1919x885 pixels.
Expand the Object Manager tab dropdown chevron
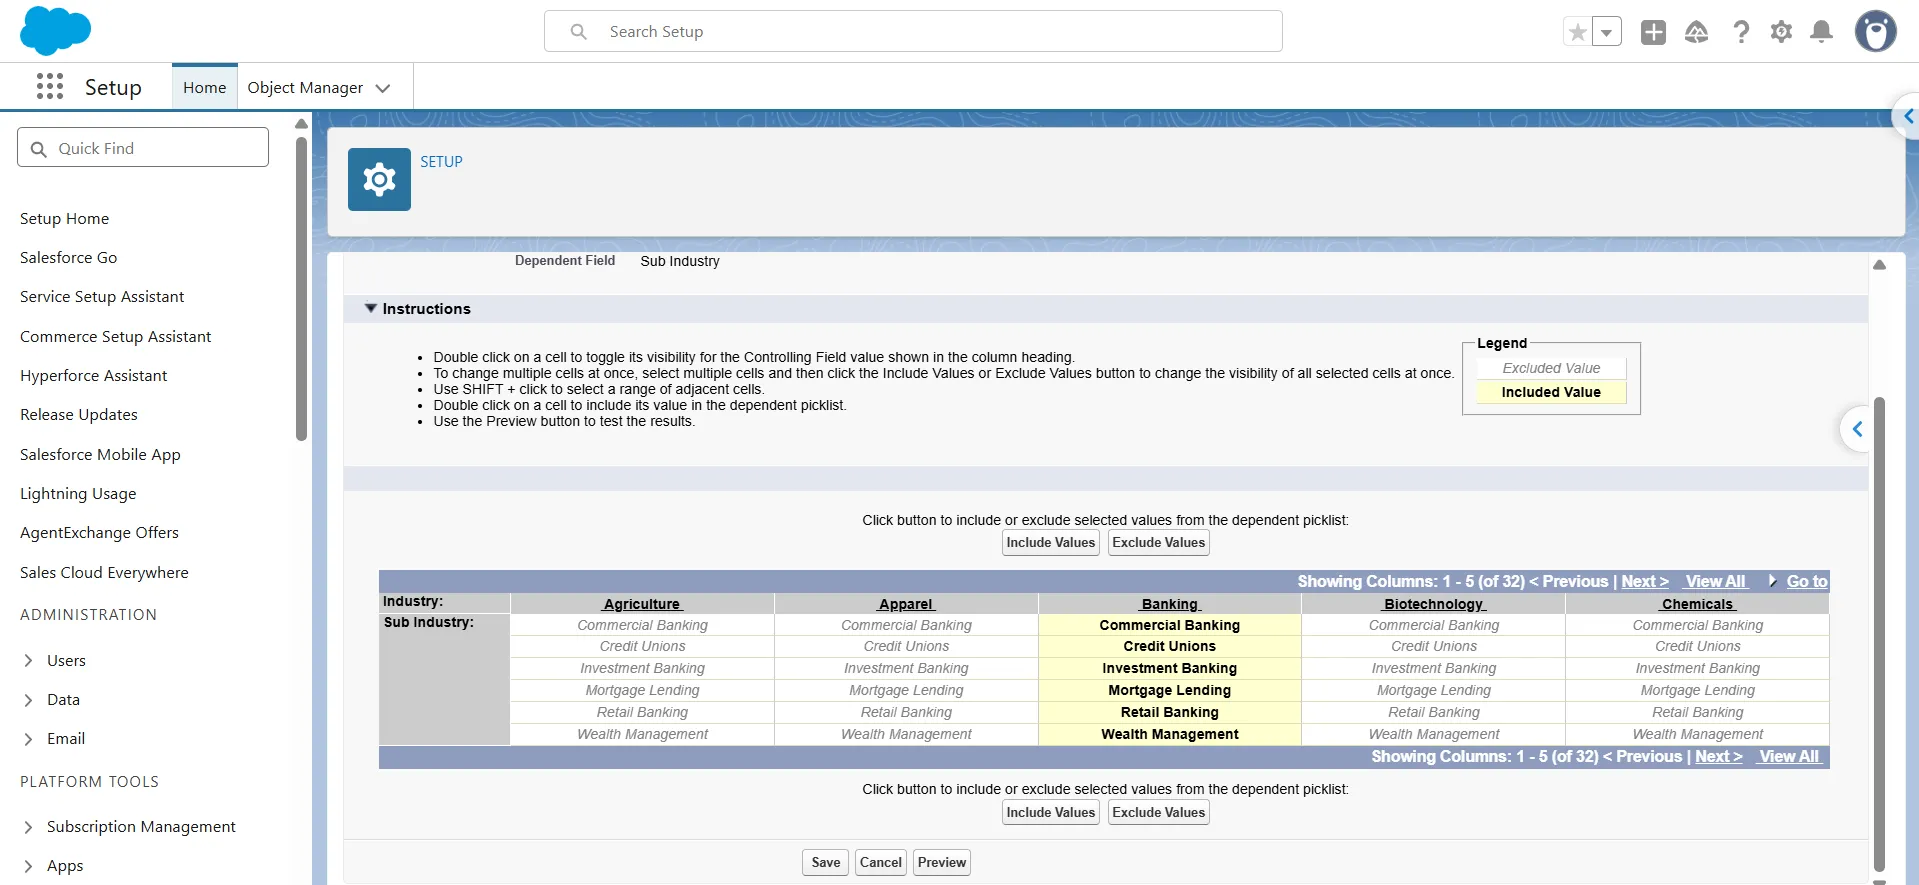(383, 88)
